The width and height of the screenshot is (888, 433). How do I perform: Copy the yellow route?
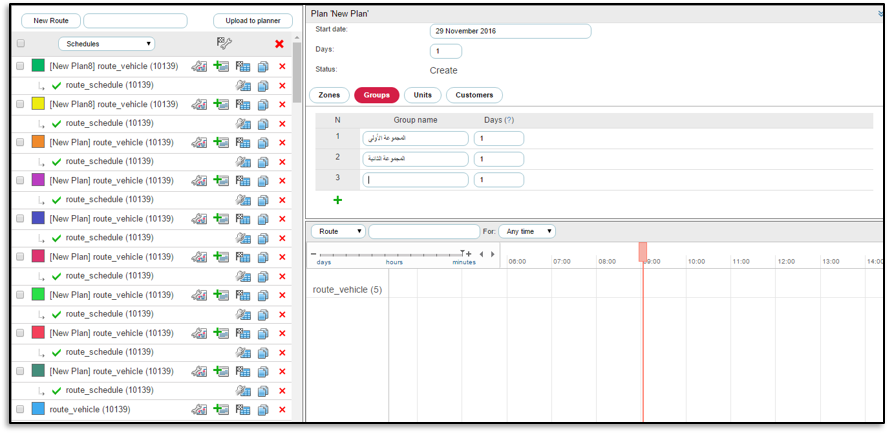(263, 105)
